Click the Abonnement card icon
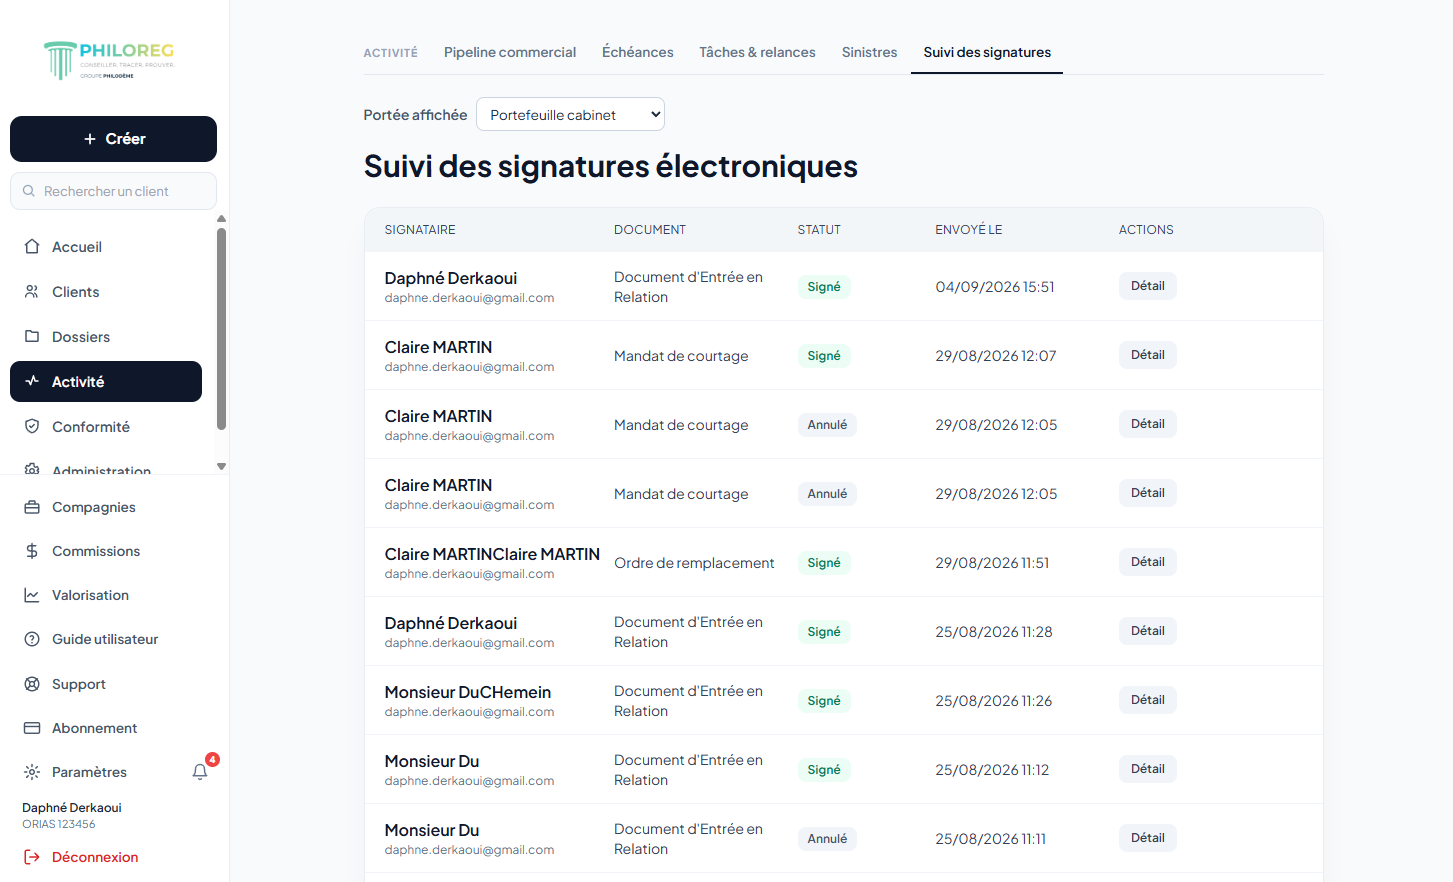Screen dimensions: 1453x882 32,728
